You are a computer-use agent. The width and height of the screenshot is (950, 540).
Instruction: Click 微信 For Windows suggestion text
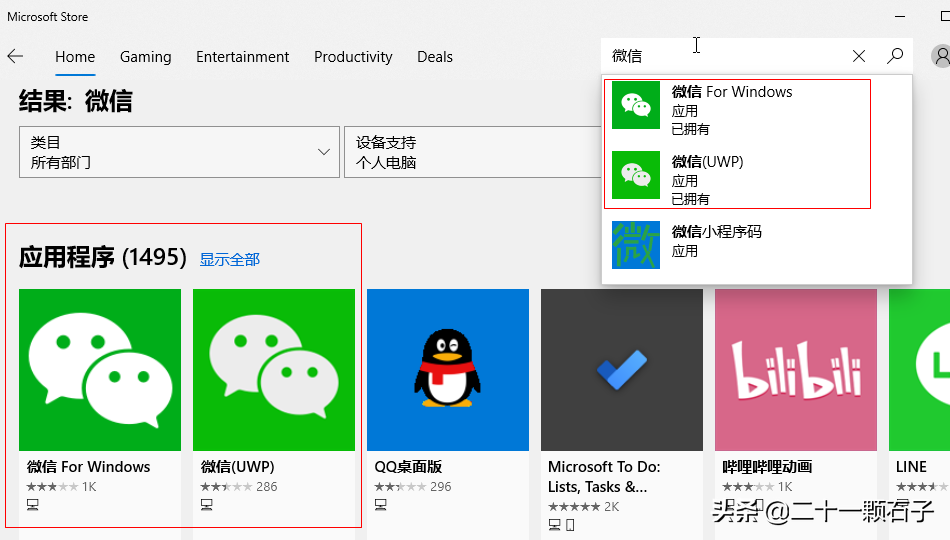pyautogui.click(x=732, y=92)
